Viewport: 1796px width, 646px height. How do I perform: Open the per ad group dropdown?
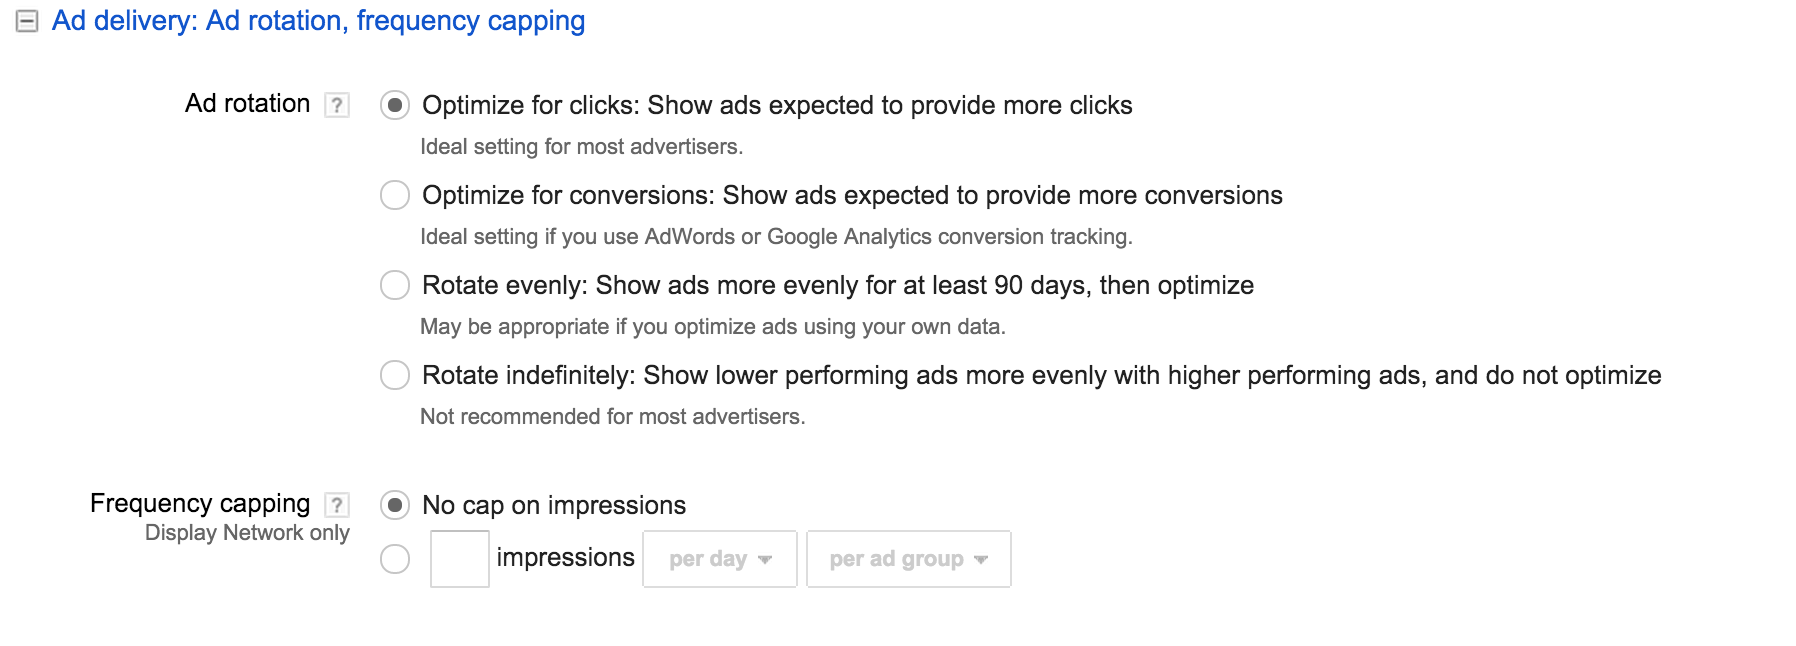point(906,559)
